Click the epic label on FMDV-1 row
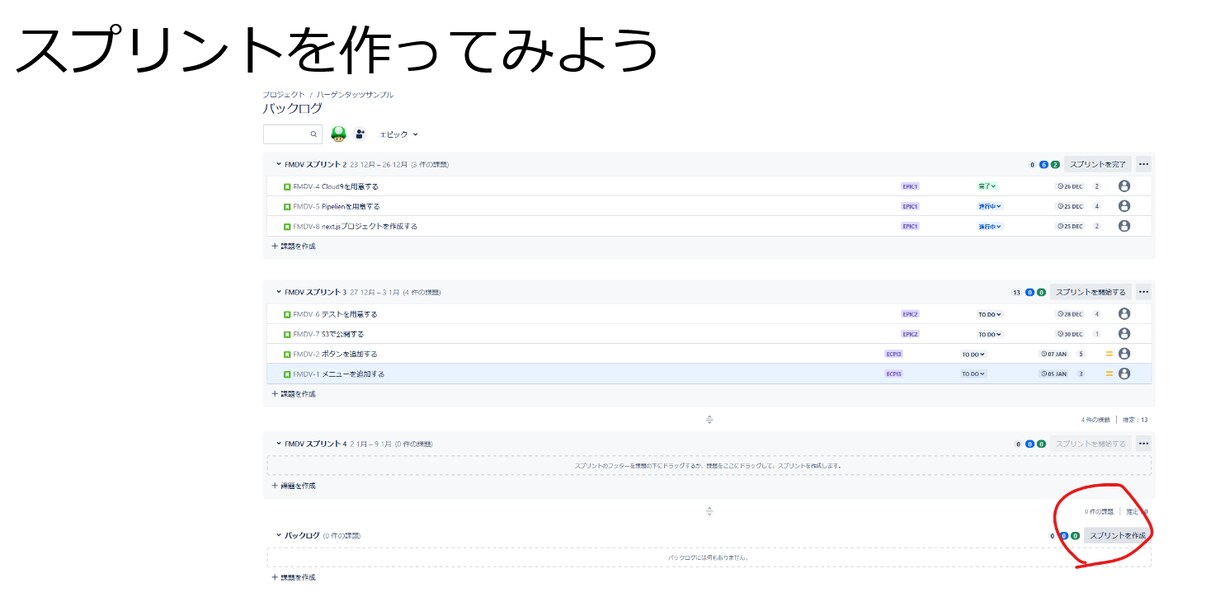This screenshot has width=1220, height=611. point(894,374)
